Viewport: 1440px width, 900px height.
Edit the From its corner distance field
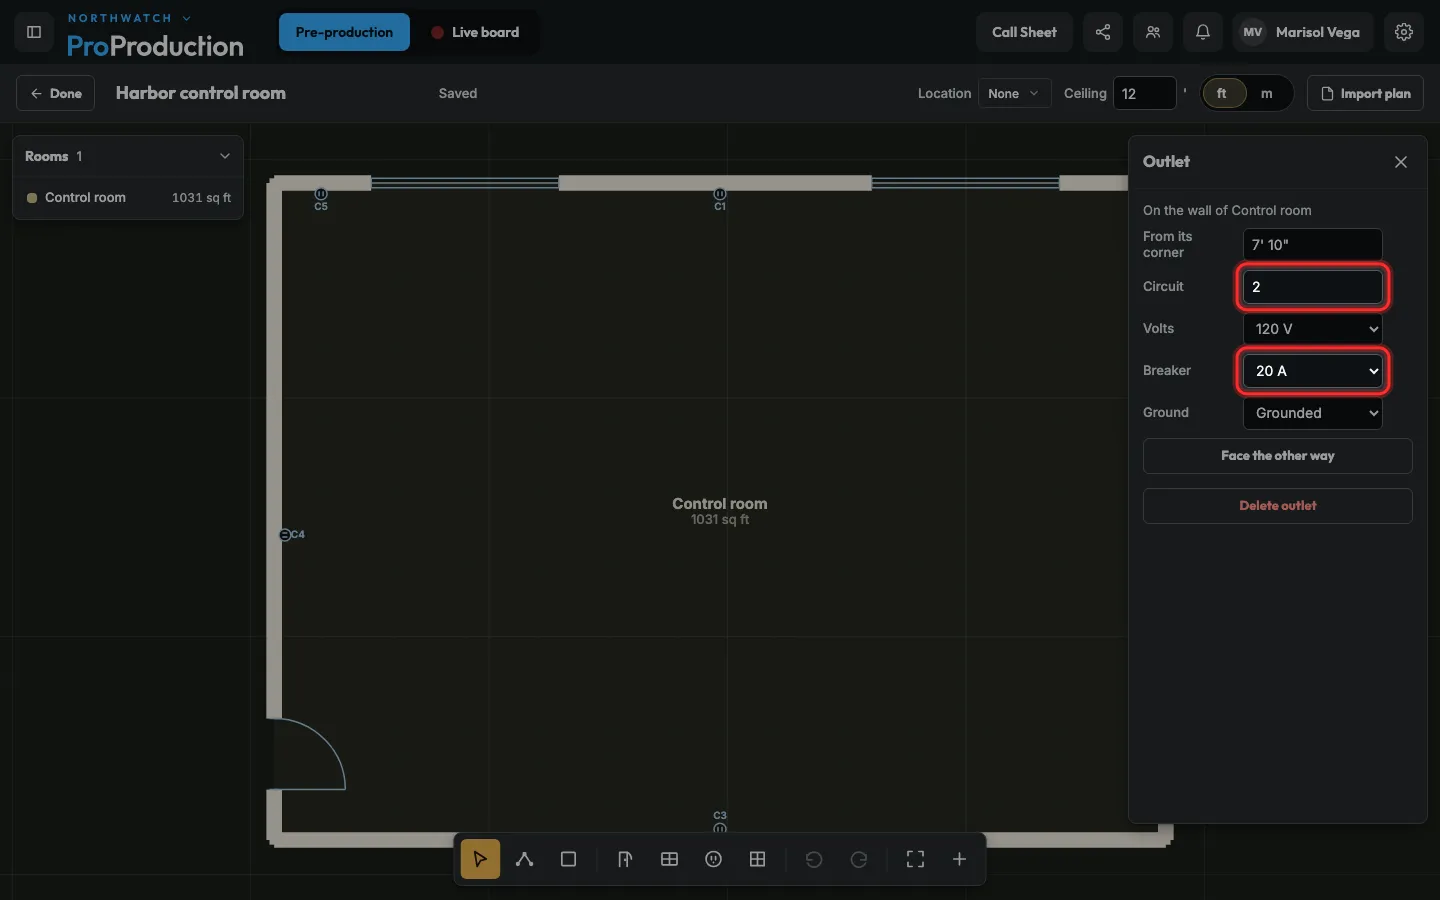coord(1312,245)
